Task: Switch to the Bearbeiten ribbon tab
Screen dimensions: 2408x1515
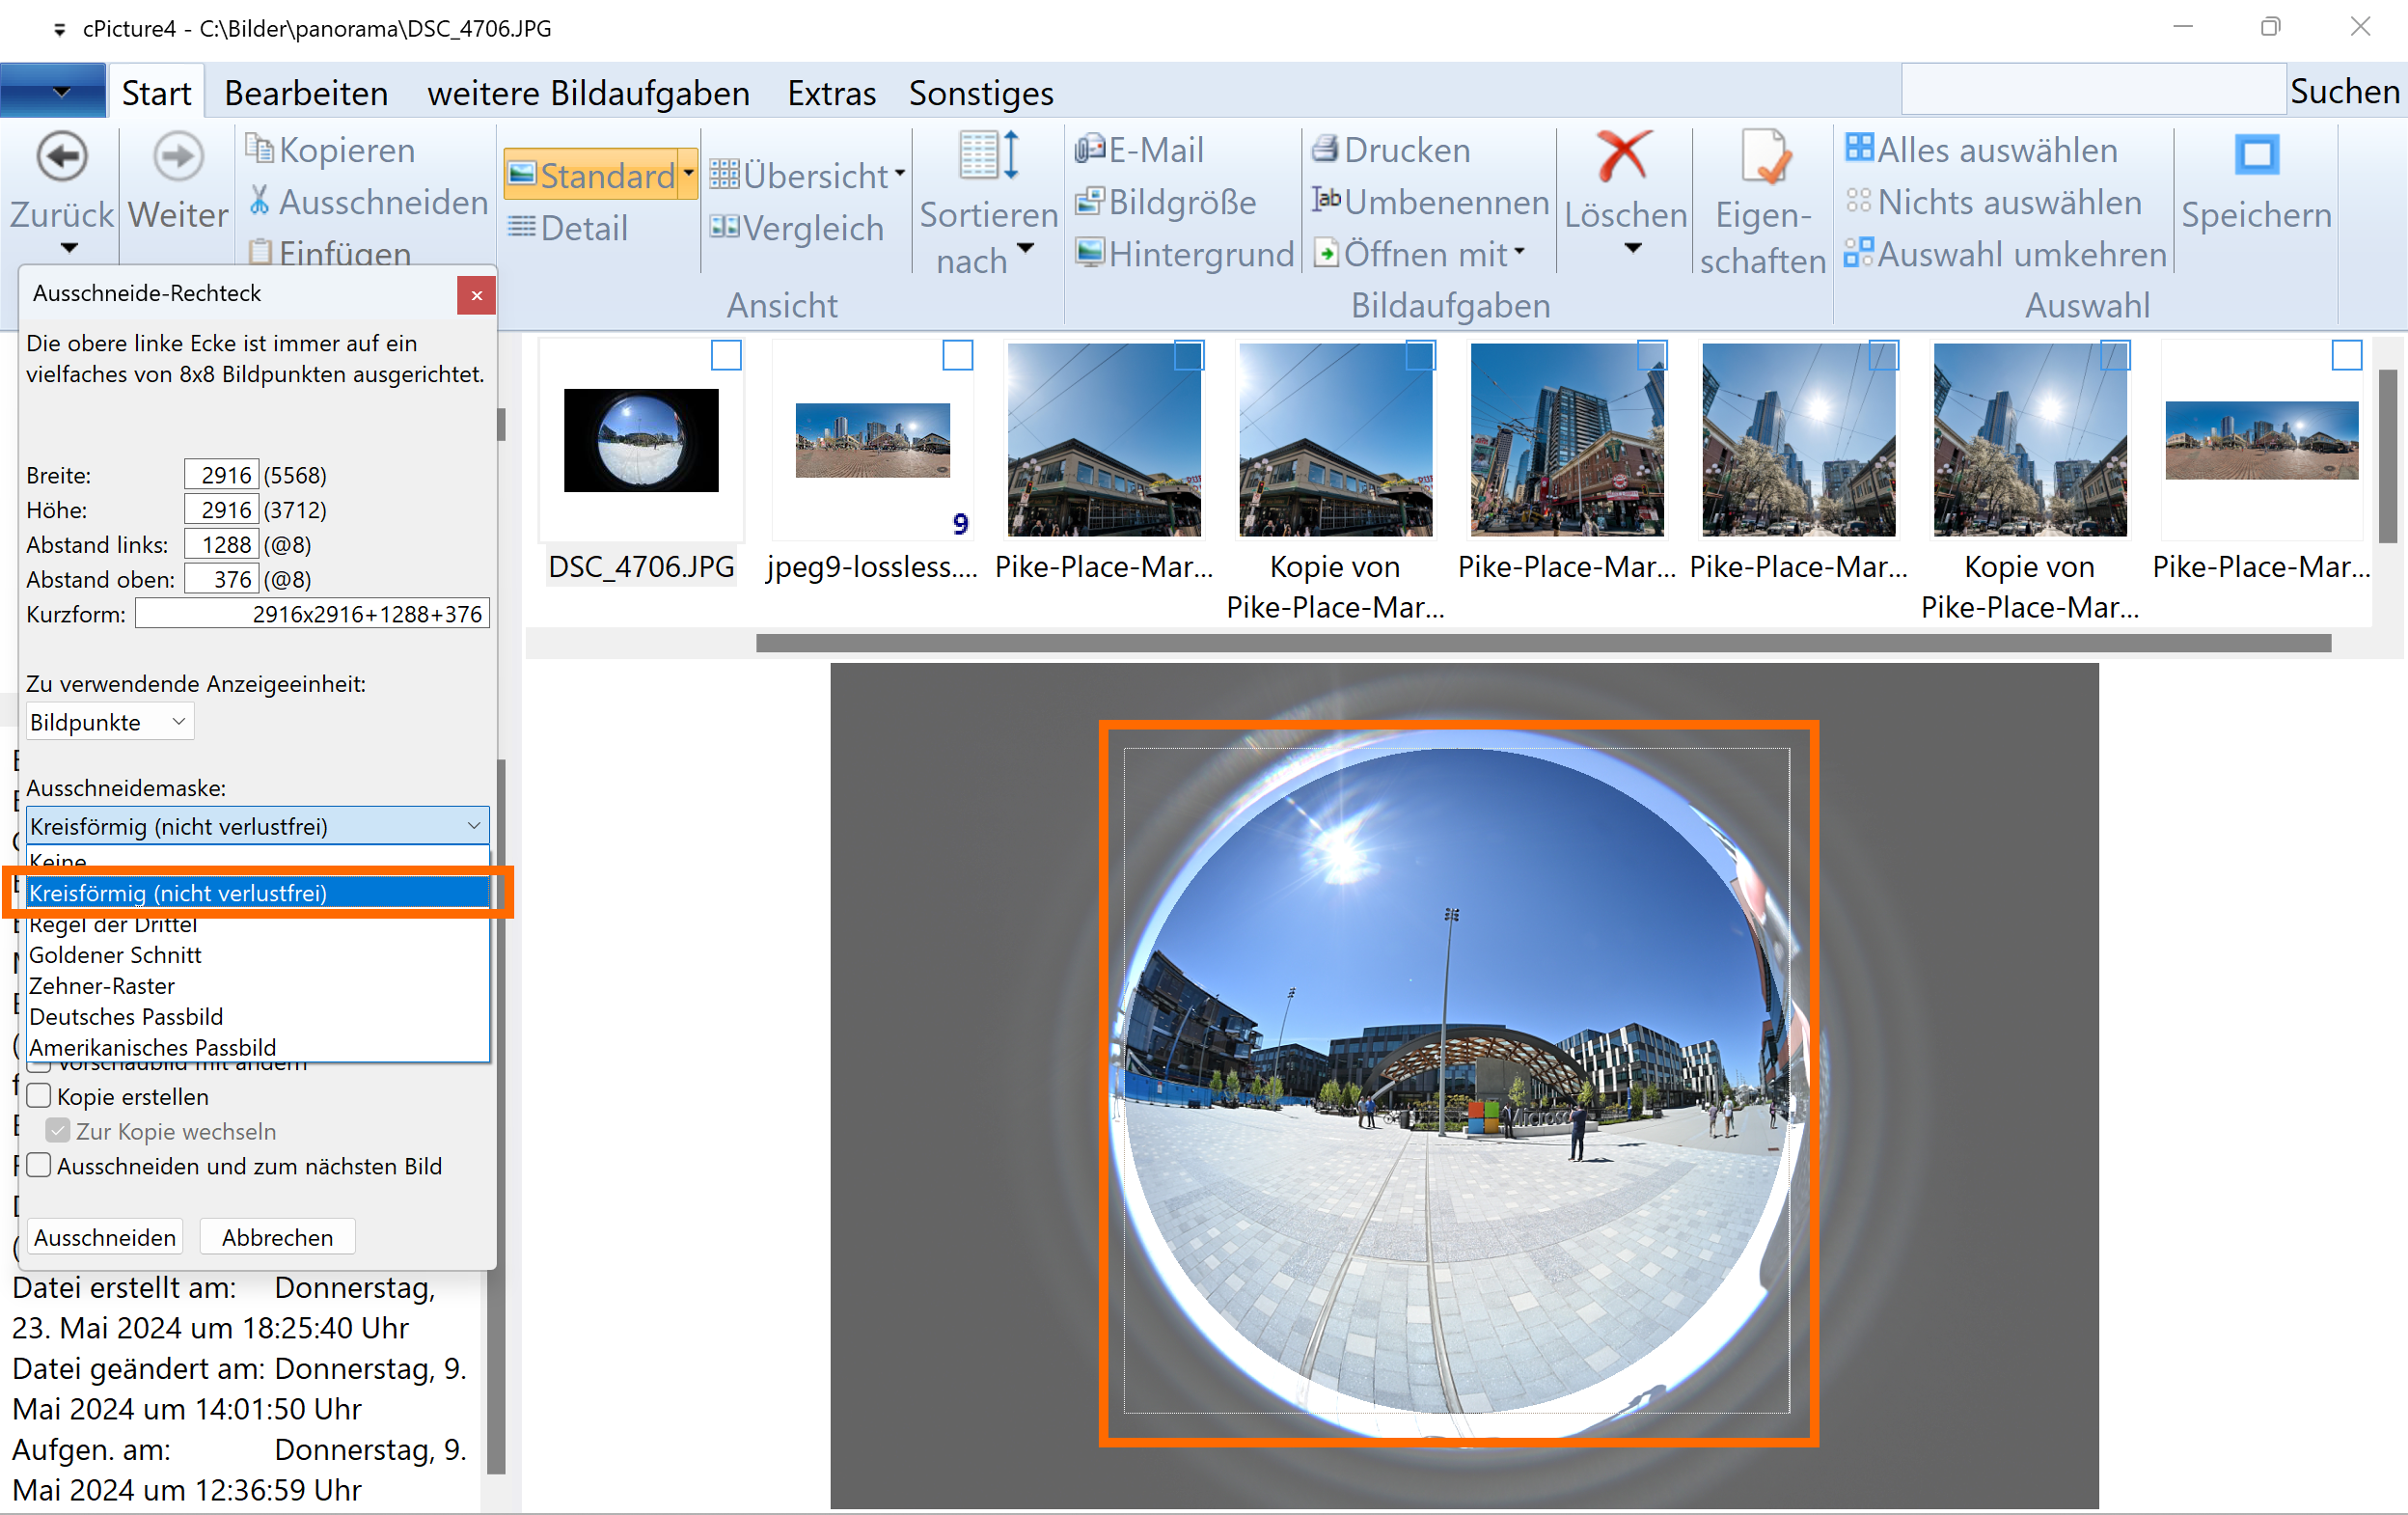Action: tap(306, 93)
